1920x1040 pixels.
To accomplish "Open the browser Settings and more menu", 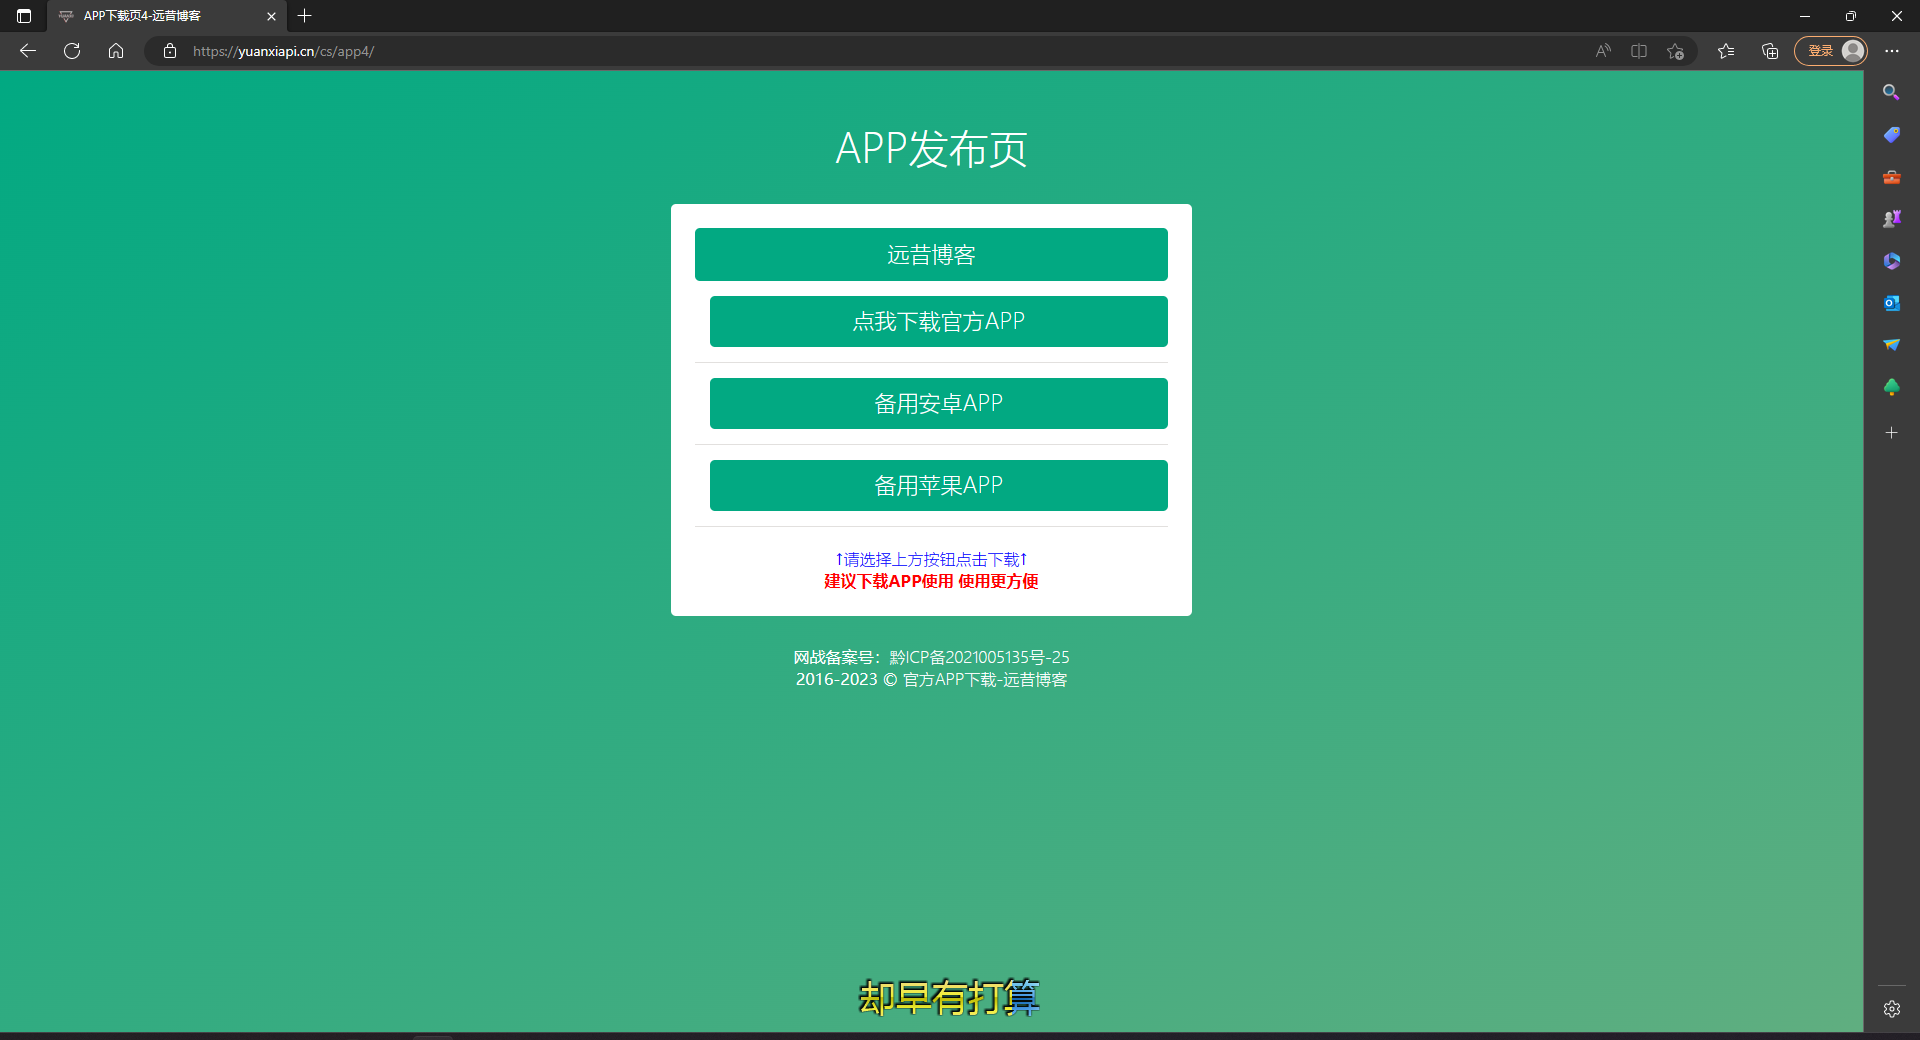I will click(x=1892, y=51).
